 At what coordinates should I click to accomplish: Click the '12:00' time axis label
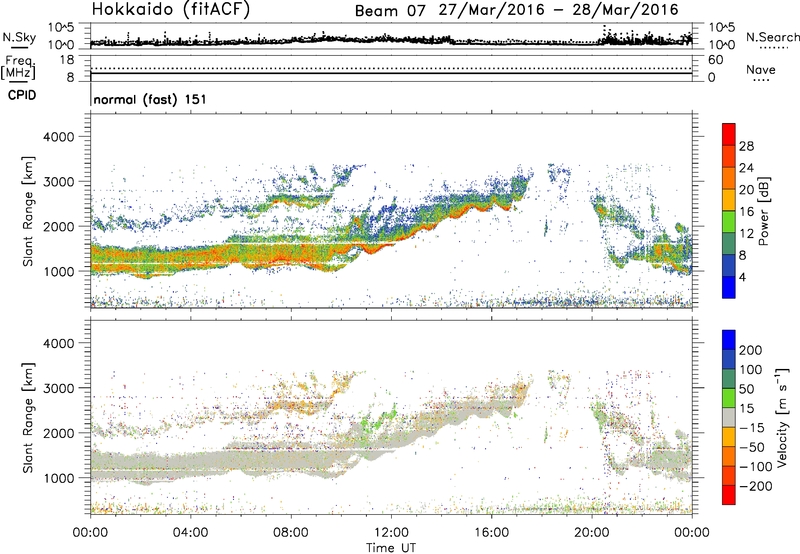pos(391,533)
